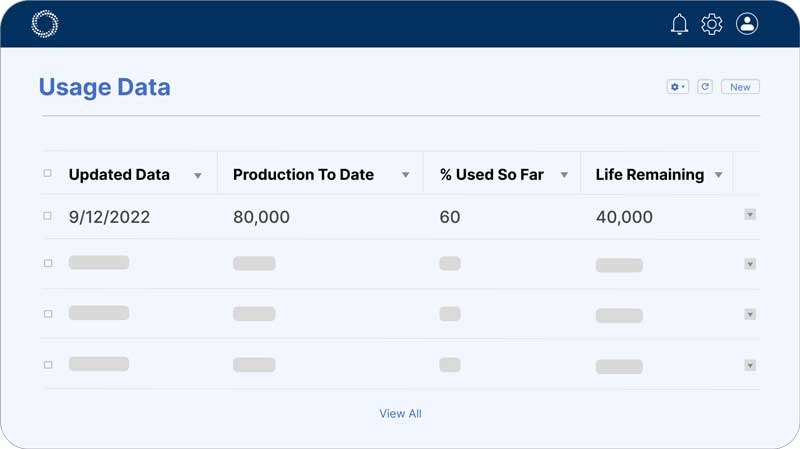This screenshot has width=800, height=449.
Task: Open row actions menu for second row
Action: pyautogui.click(x=750, y=264)
